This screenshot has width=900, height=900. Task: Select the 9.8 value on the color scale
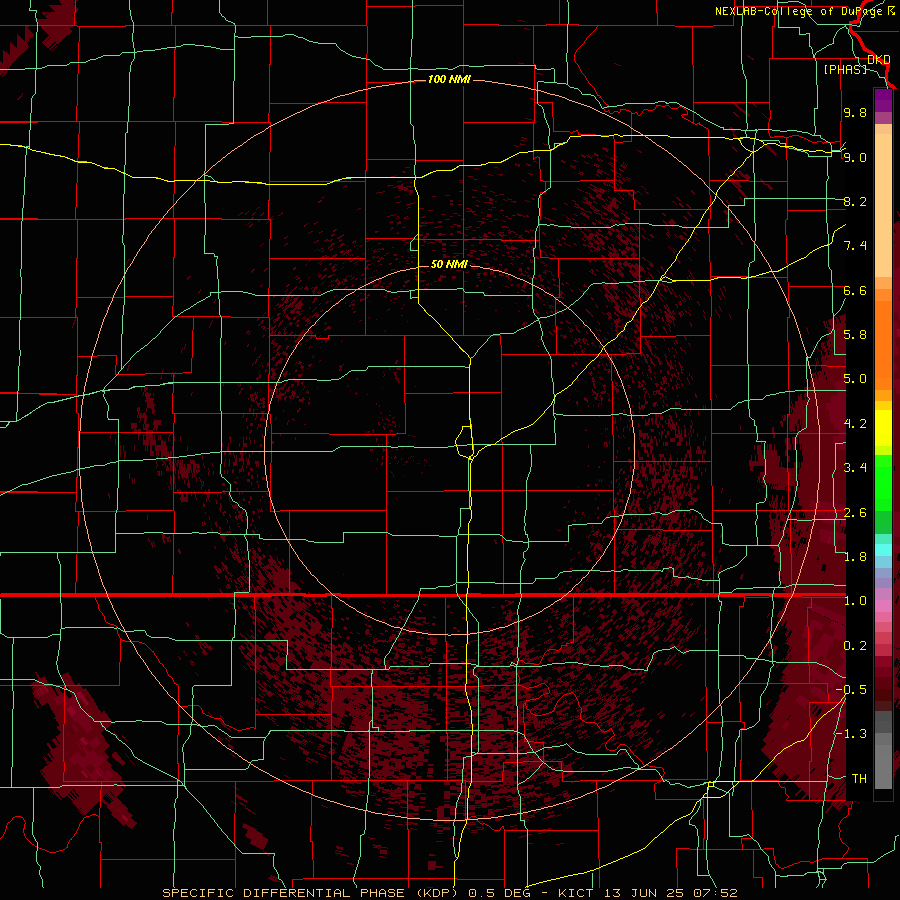tap(855, 112)
